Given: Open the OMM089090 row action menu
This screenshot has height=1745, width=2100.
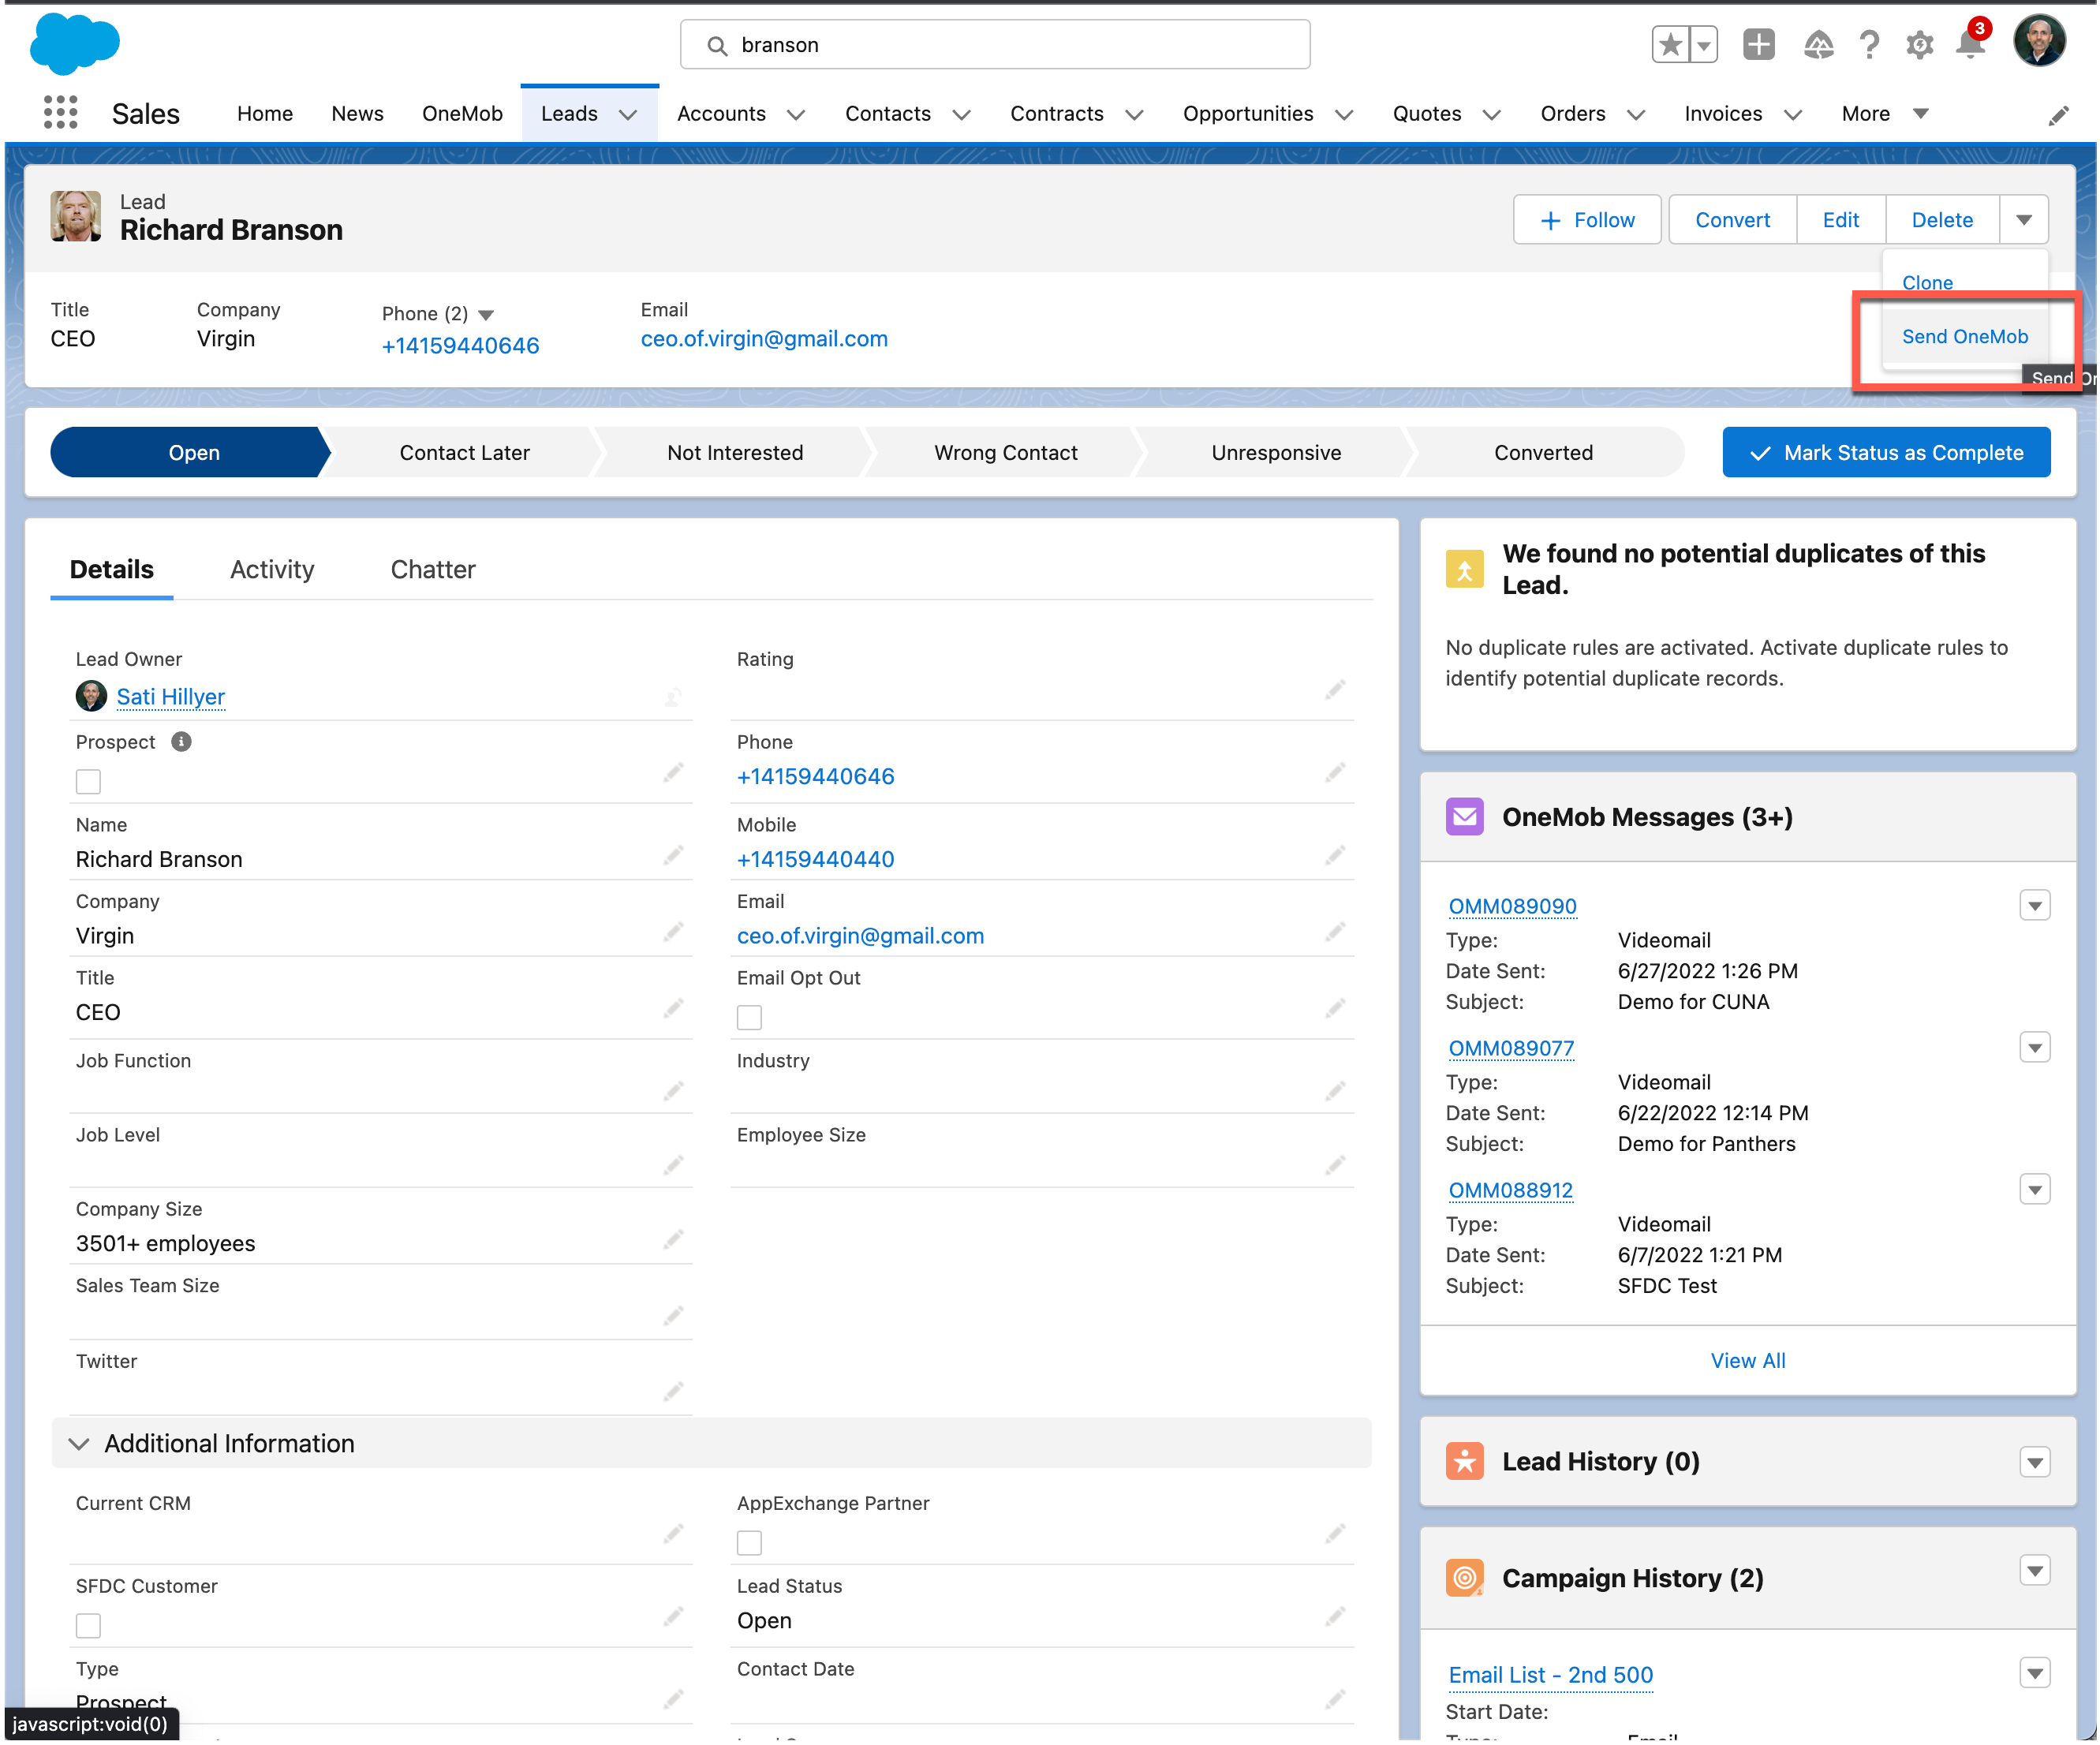Looking at the screenshot, I should coord(2034,906).
